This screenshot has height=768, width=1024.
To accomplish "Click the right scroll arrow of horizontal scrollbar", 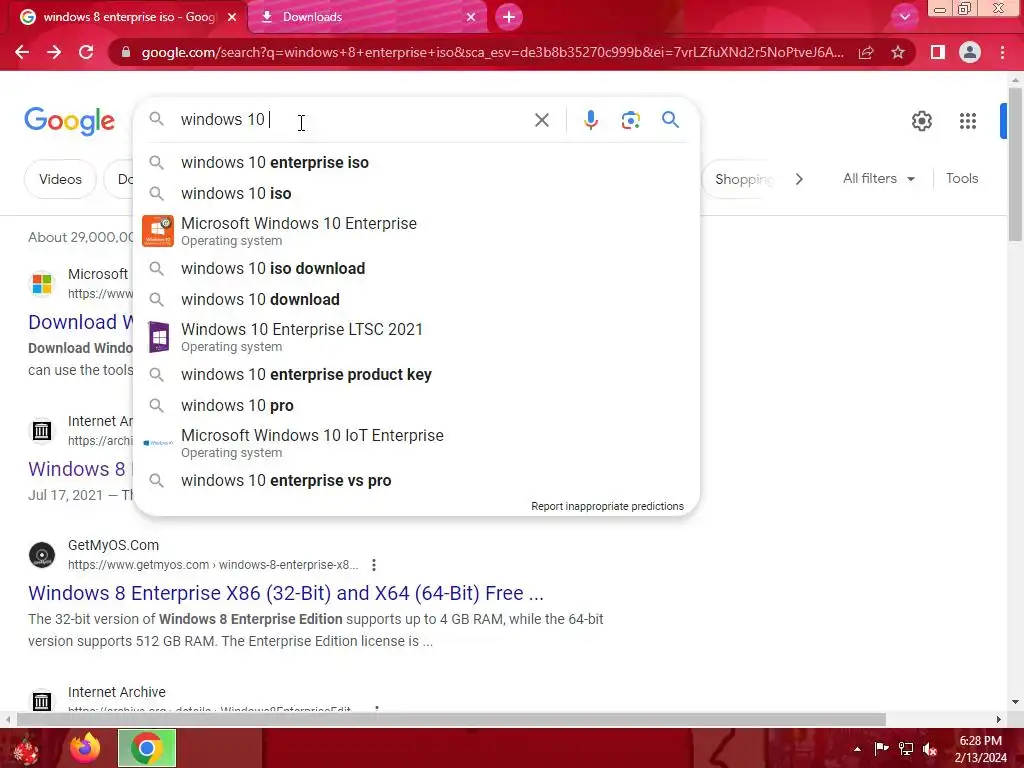I will (999, 720).
